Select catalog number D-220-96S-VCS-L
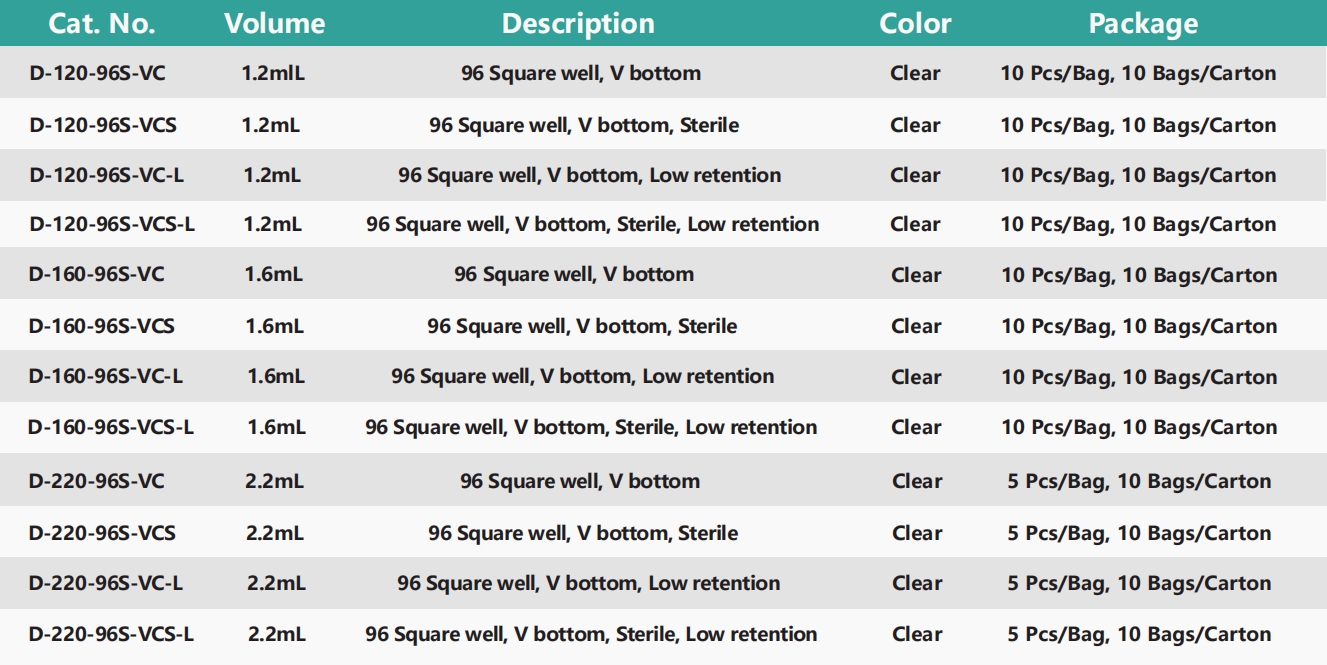The image size is (1327, 665). point(111,634)
